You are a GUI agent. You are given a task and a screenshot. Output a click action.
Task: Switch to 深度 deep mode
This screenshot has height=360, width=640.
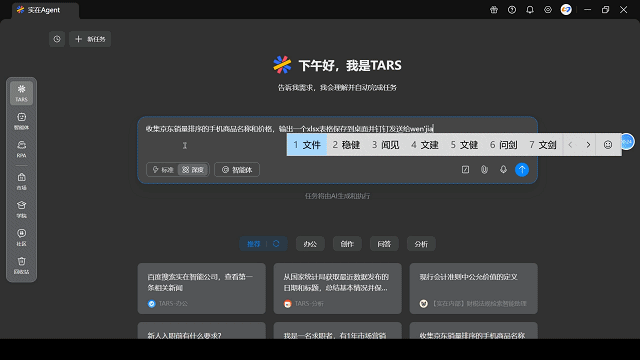[x=193, y=170]
